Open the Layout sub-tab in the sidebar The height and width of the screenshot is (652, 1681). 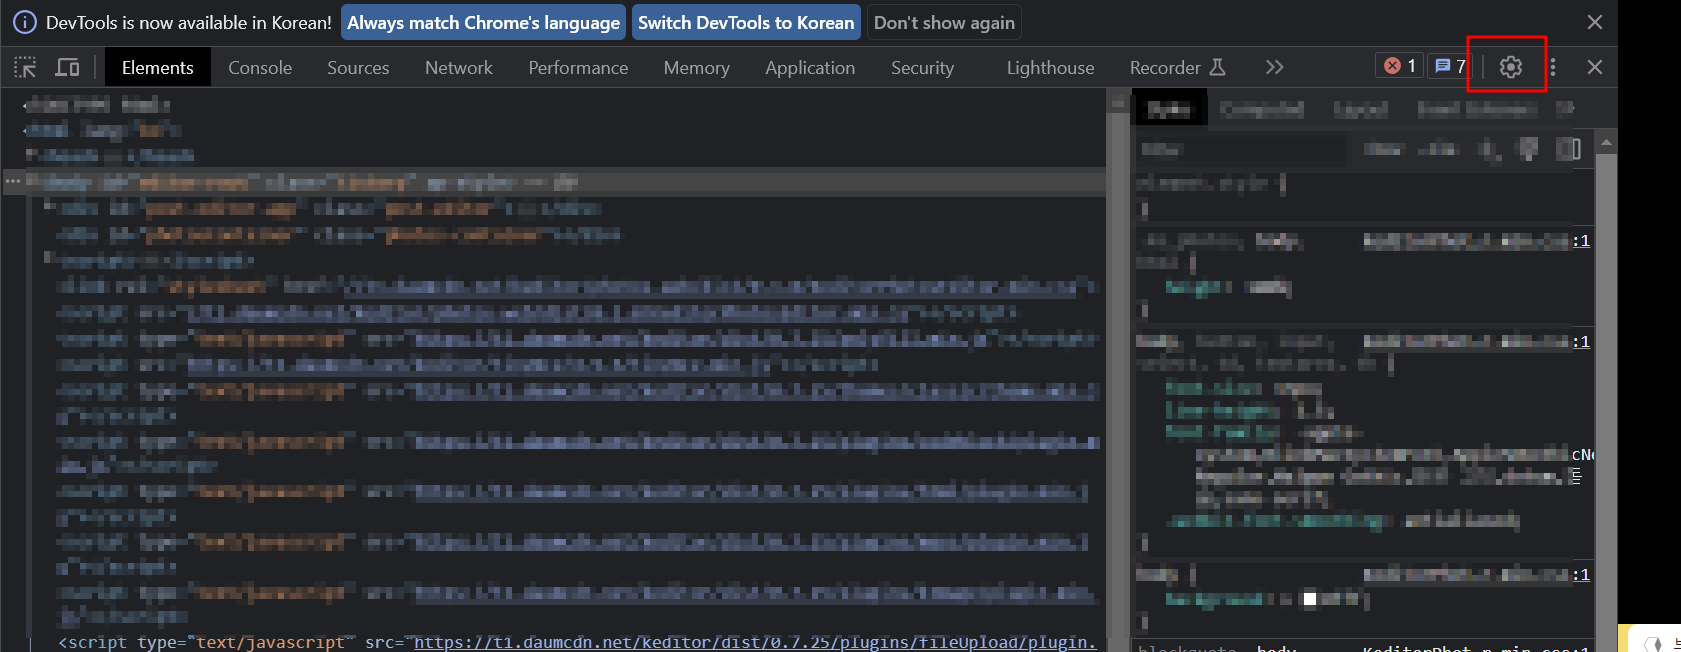tap(1360, 108)
